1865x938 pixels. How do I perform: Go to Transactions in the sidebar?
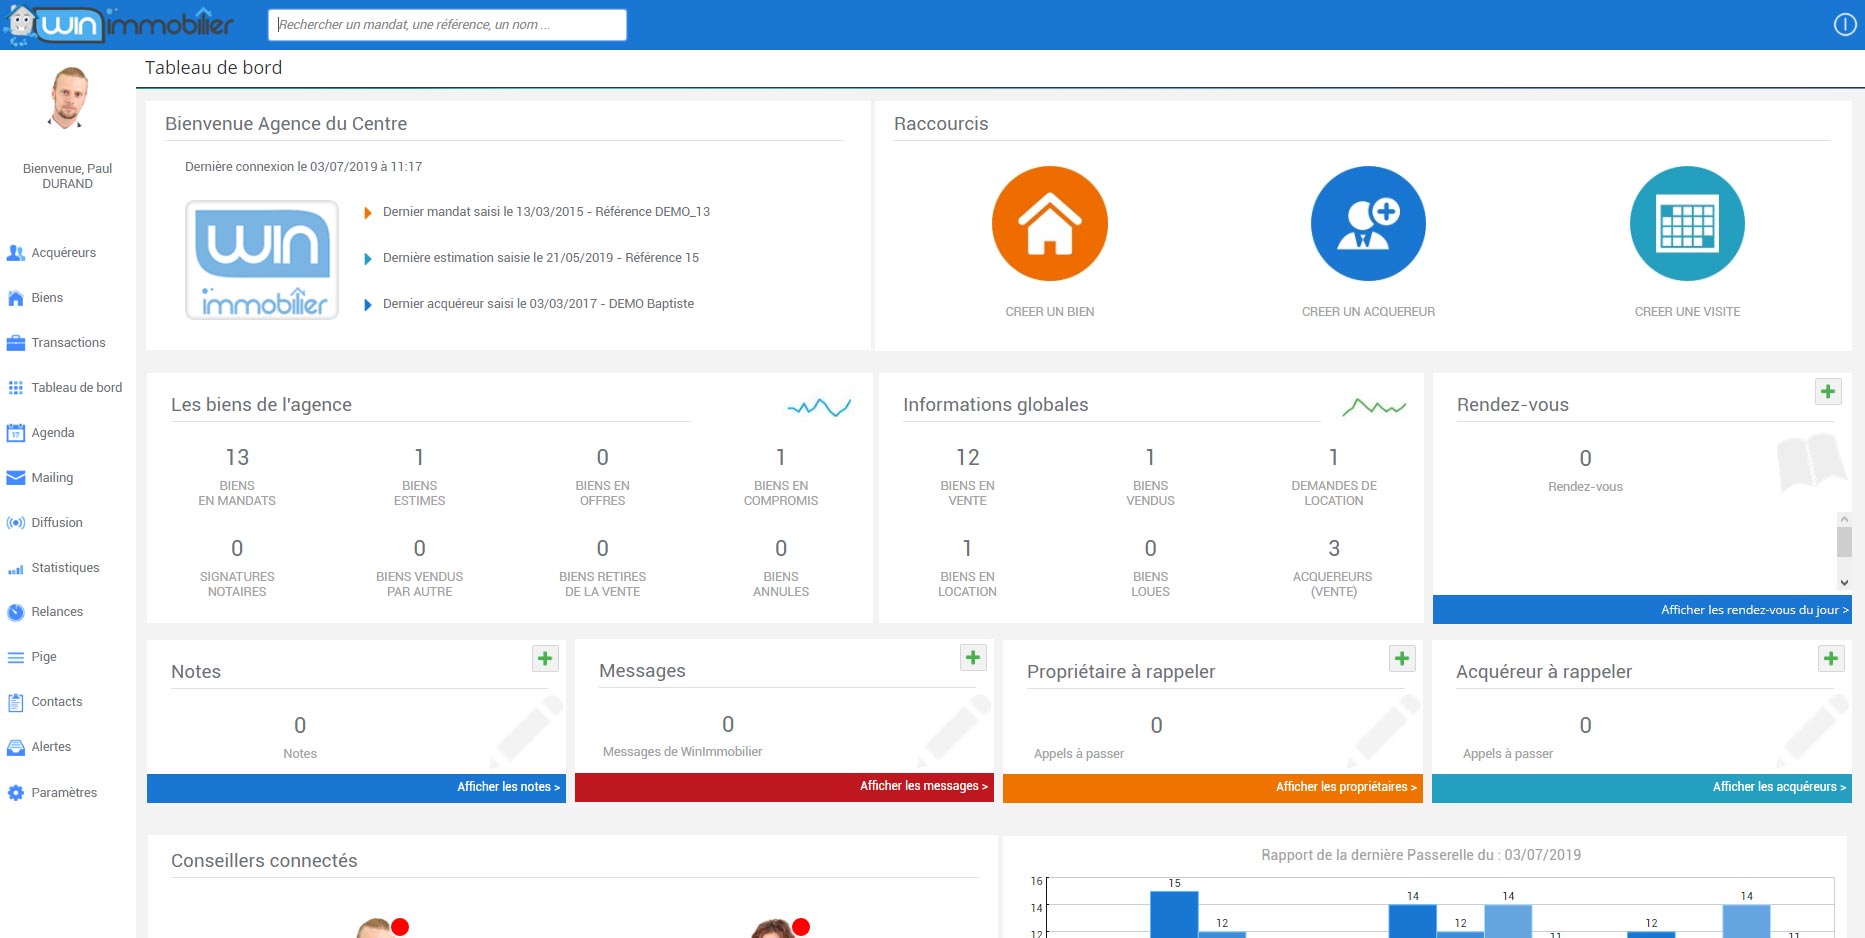tap(68, 343)
